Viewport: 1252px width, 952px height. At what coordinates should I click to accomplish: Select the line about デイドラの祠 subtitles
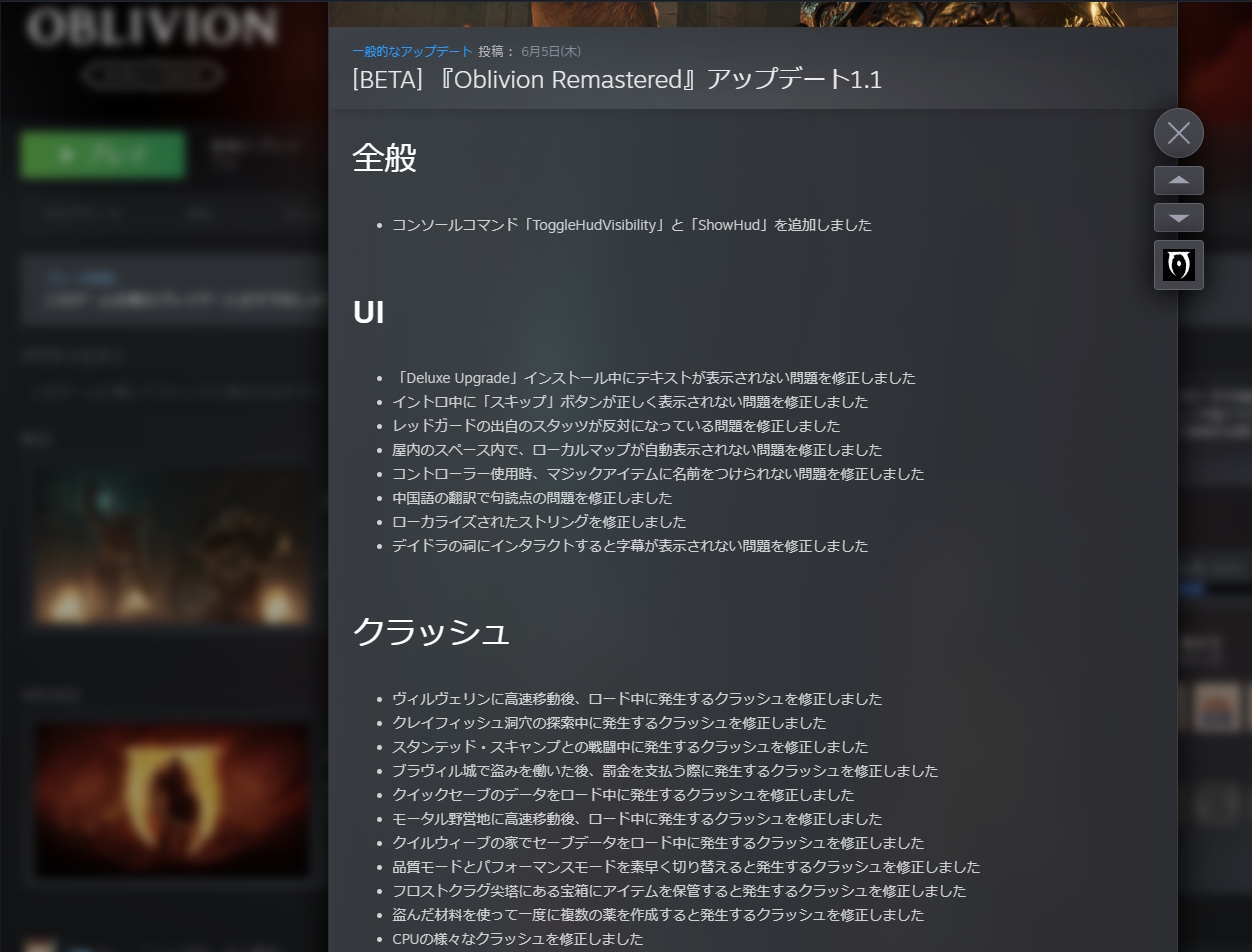coord(630,546)
